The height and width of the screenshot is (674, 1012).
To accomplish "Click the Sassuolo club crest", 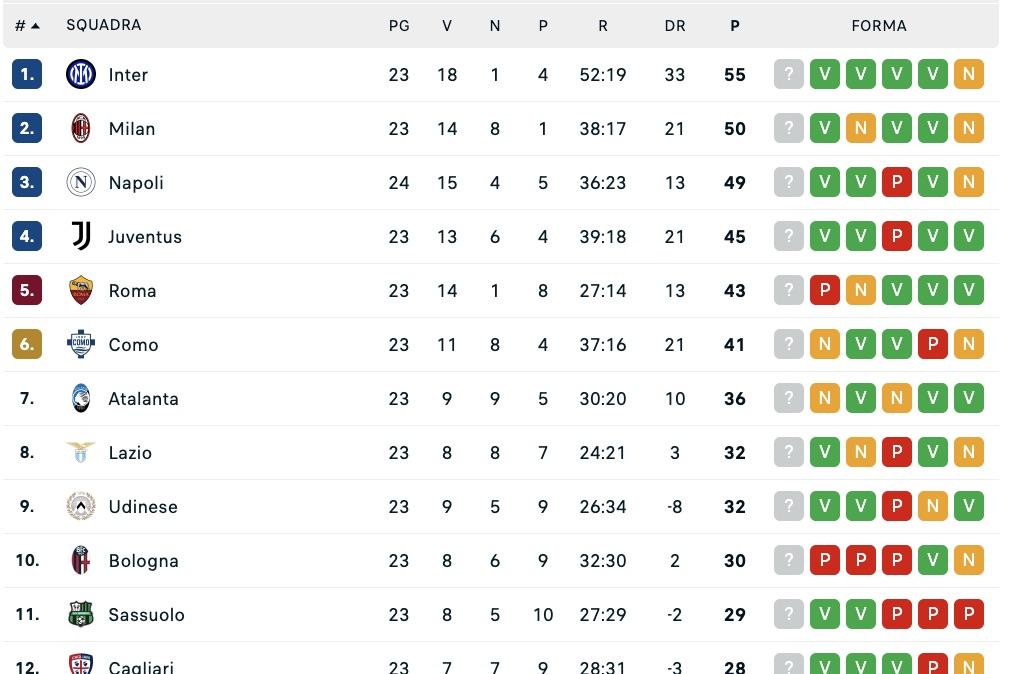I will [80, 614].
